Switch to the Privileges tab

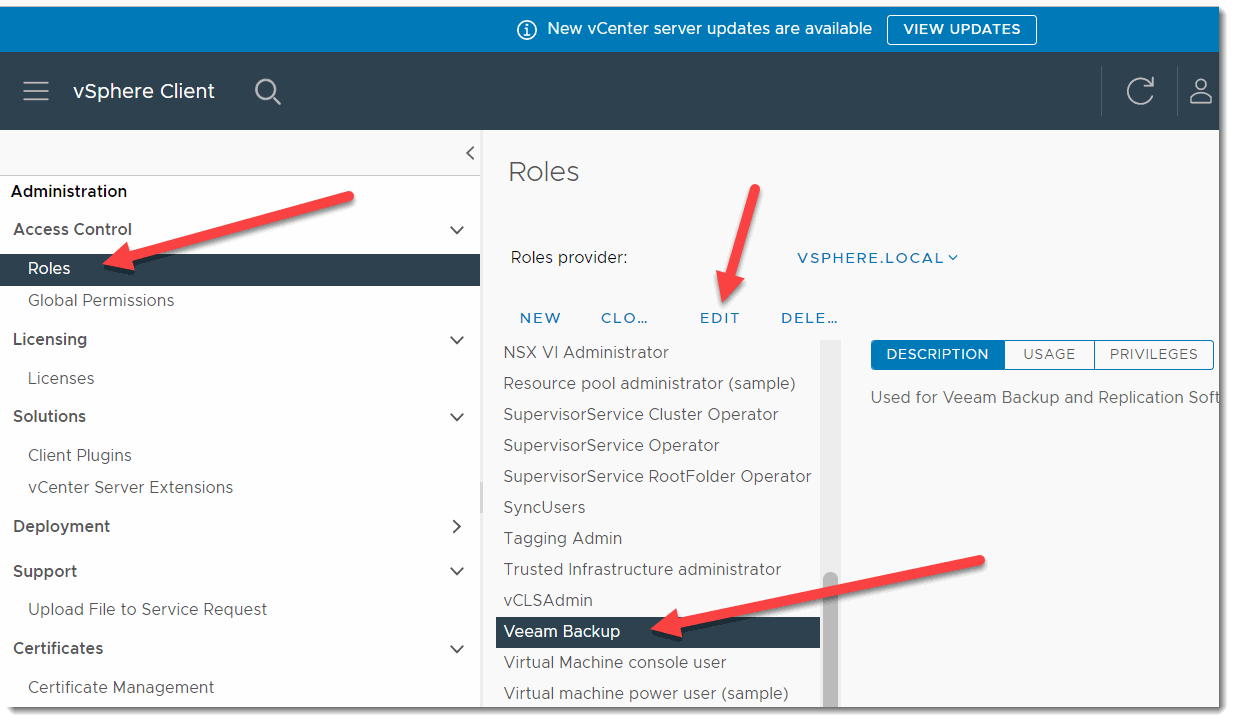click(x=1153, y=354)
